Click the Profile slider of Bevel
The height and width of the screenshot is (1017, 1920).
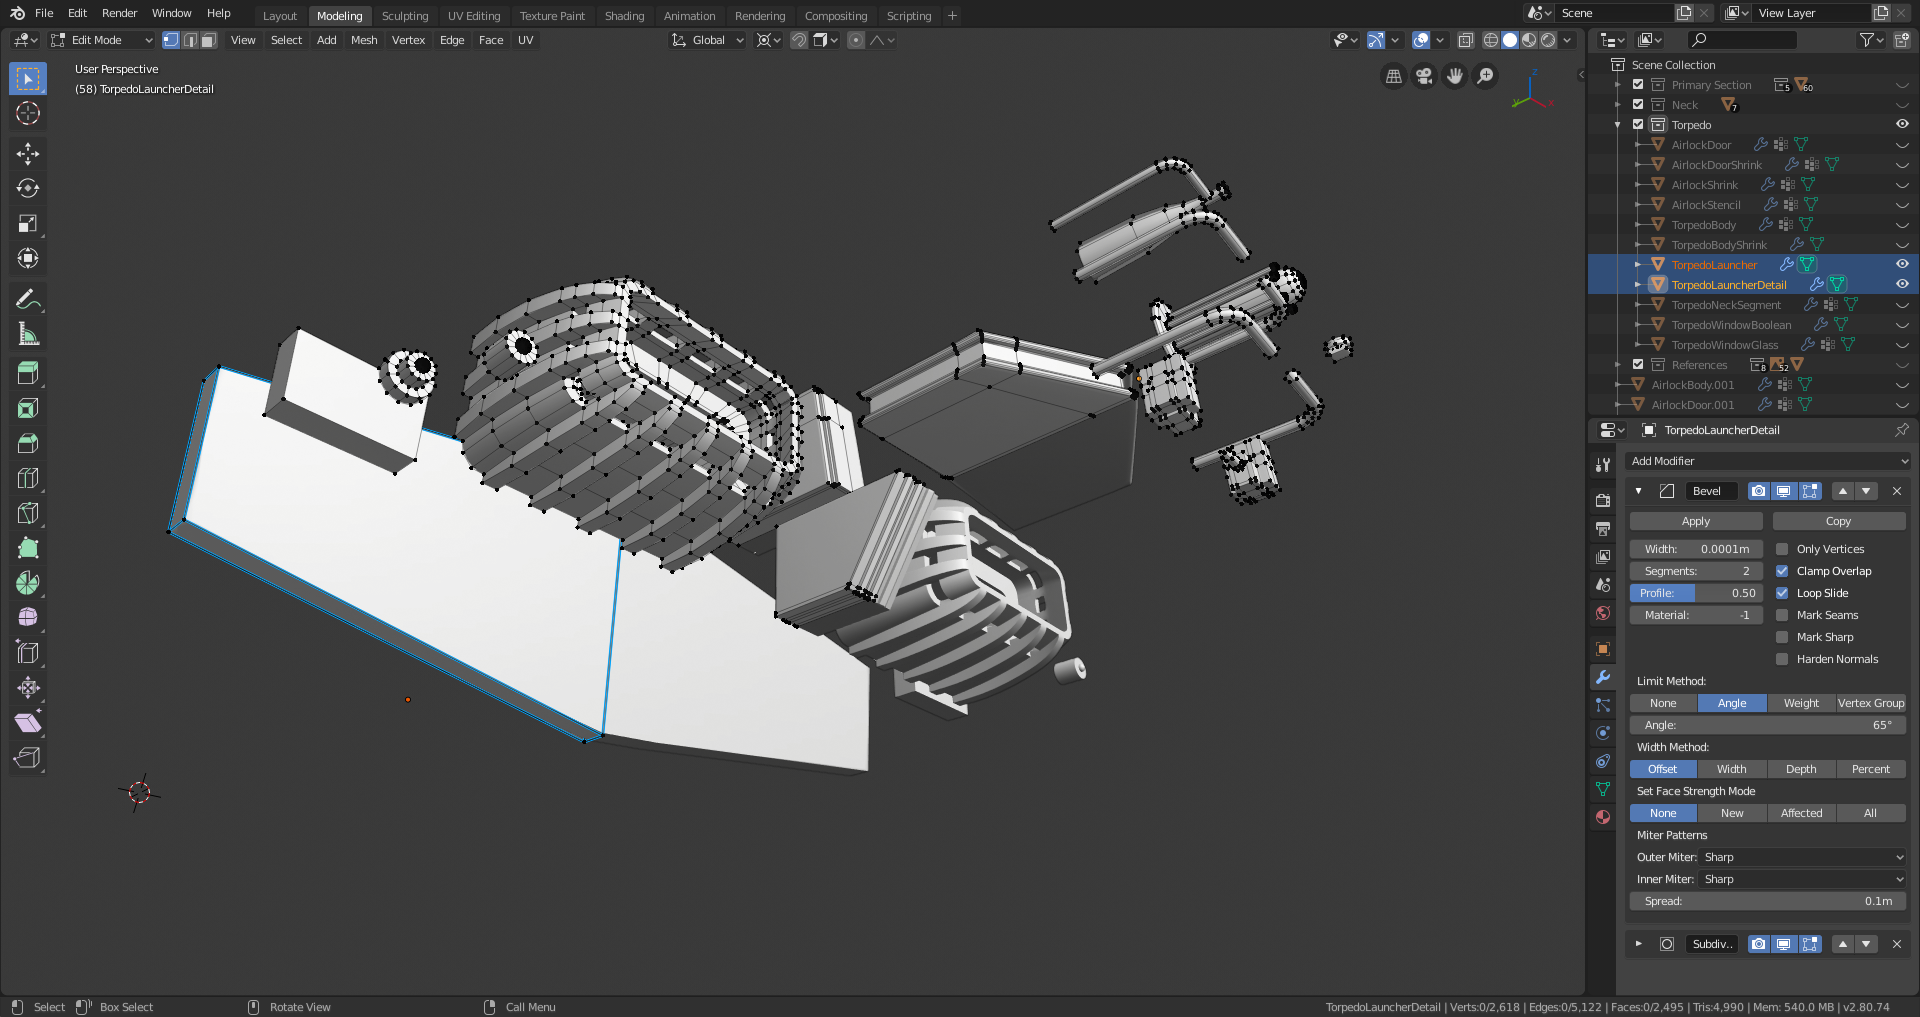coord(1695,593)
